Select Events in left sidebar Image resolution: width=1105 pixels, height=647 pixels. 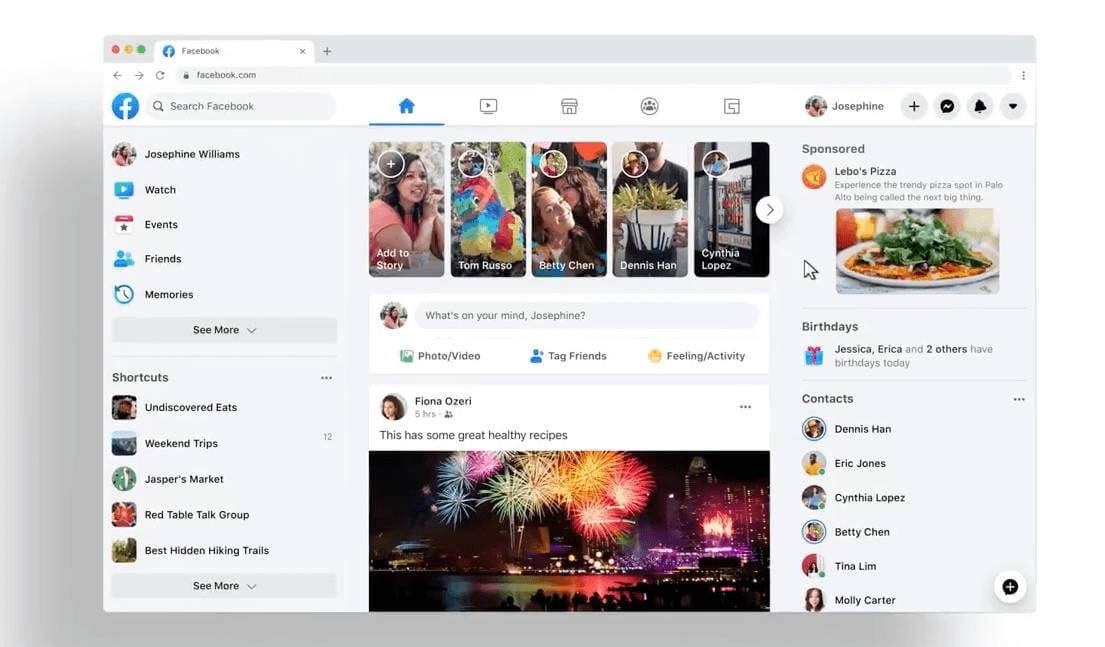[160, 225]
